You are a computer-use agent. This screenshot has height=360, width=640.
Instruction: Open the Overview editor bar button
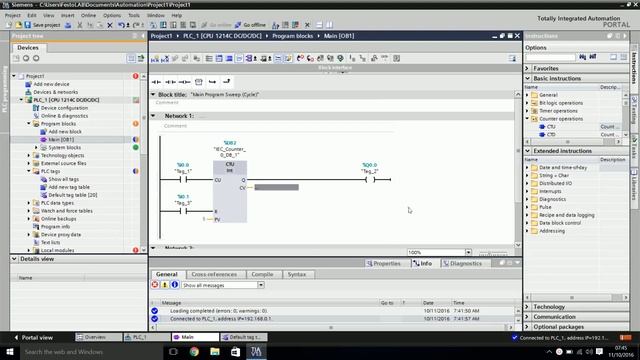98,337
